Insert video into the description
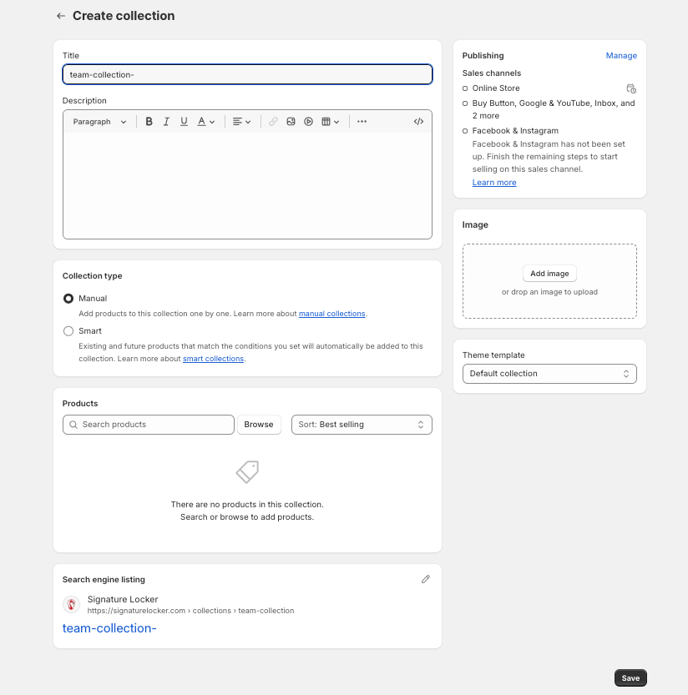688x695 pixels. pos(309,122)
